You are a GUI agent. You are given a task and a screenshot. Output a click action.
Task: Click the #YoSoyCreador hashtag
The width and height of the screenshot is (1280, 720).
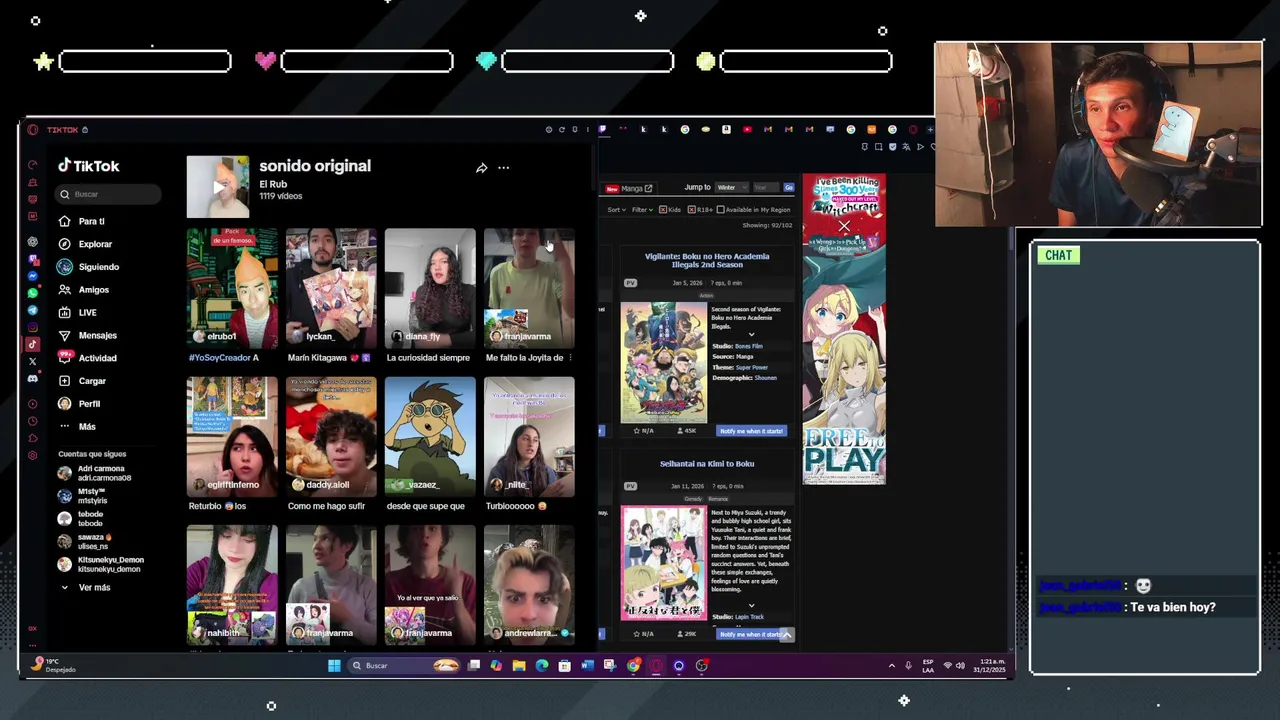[219, 358]
